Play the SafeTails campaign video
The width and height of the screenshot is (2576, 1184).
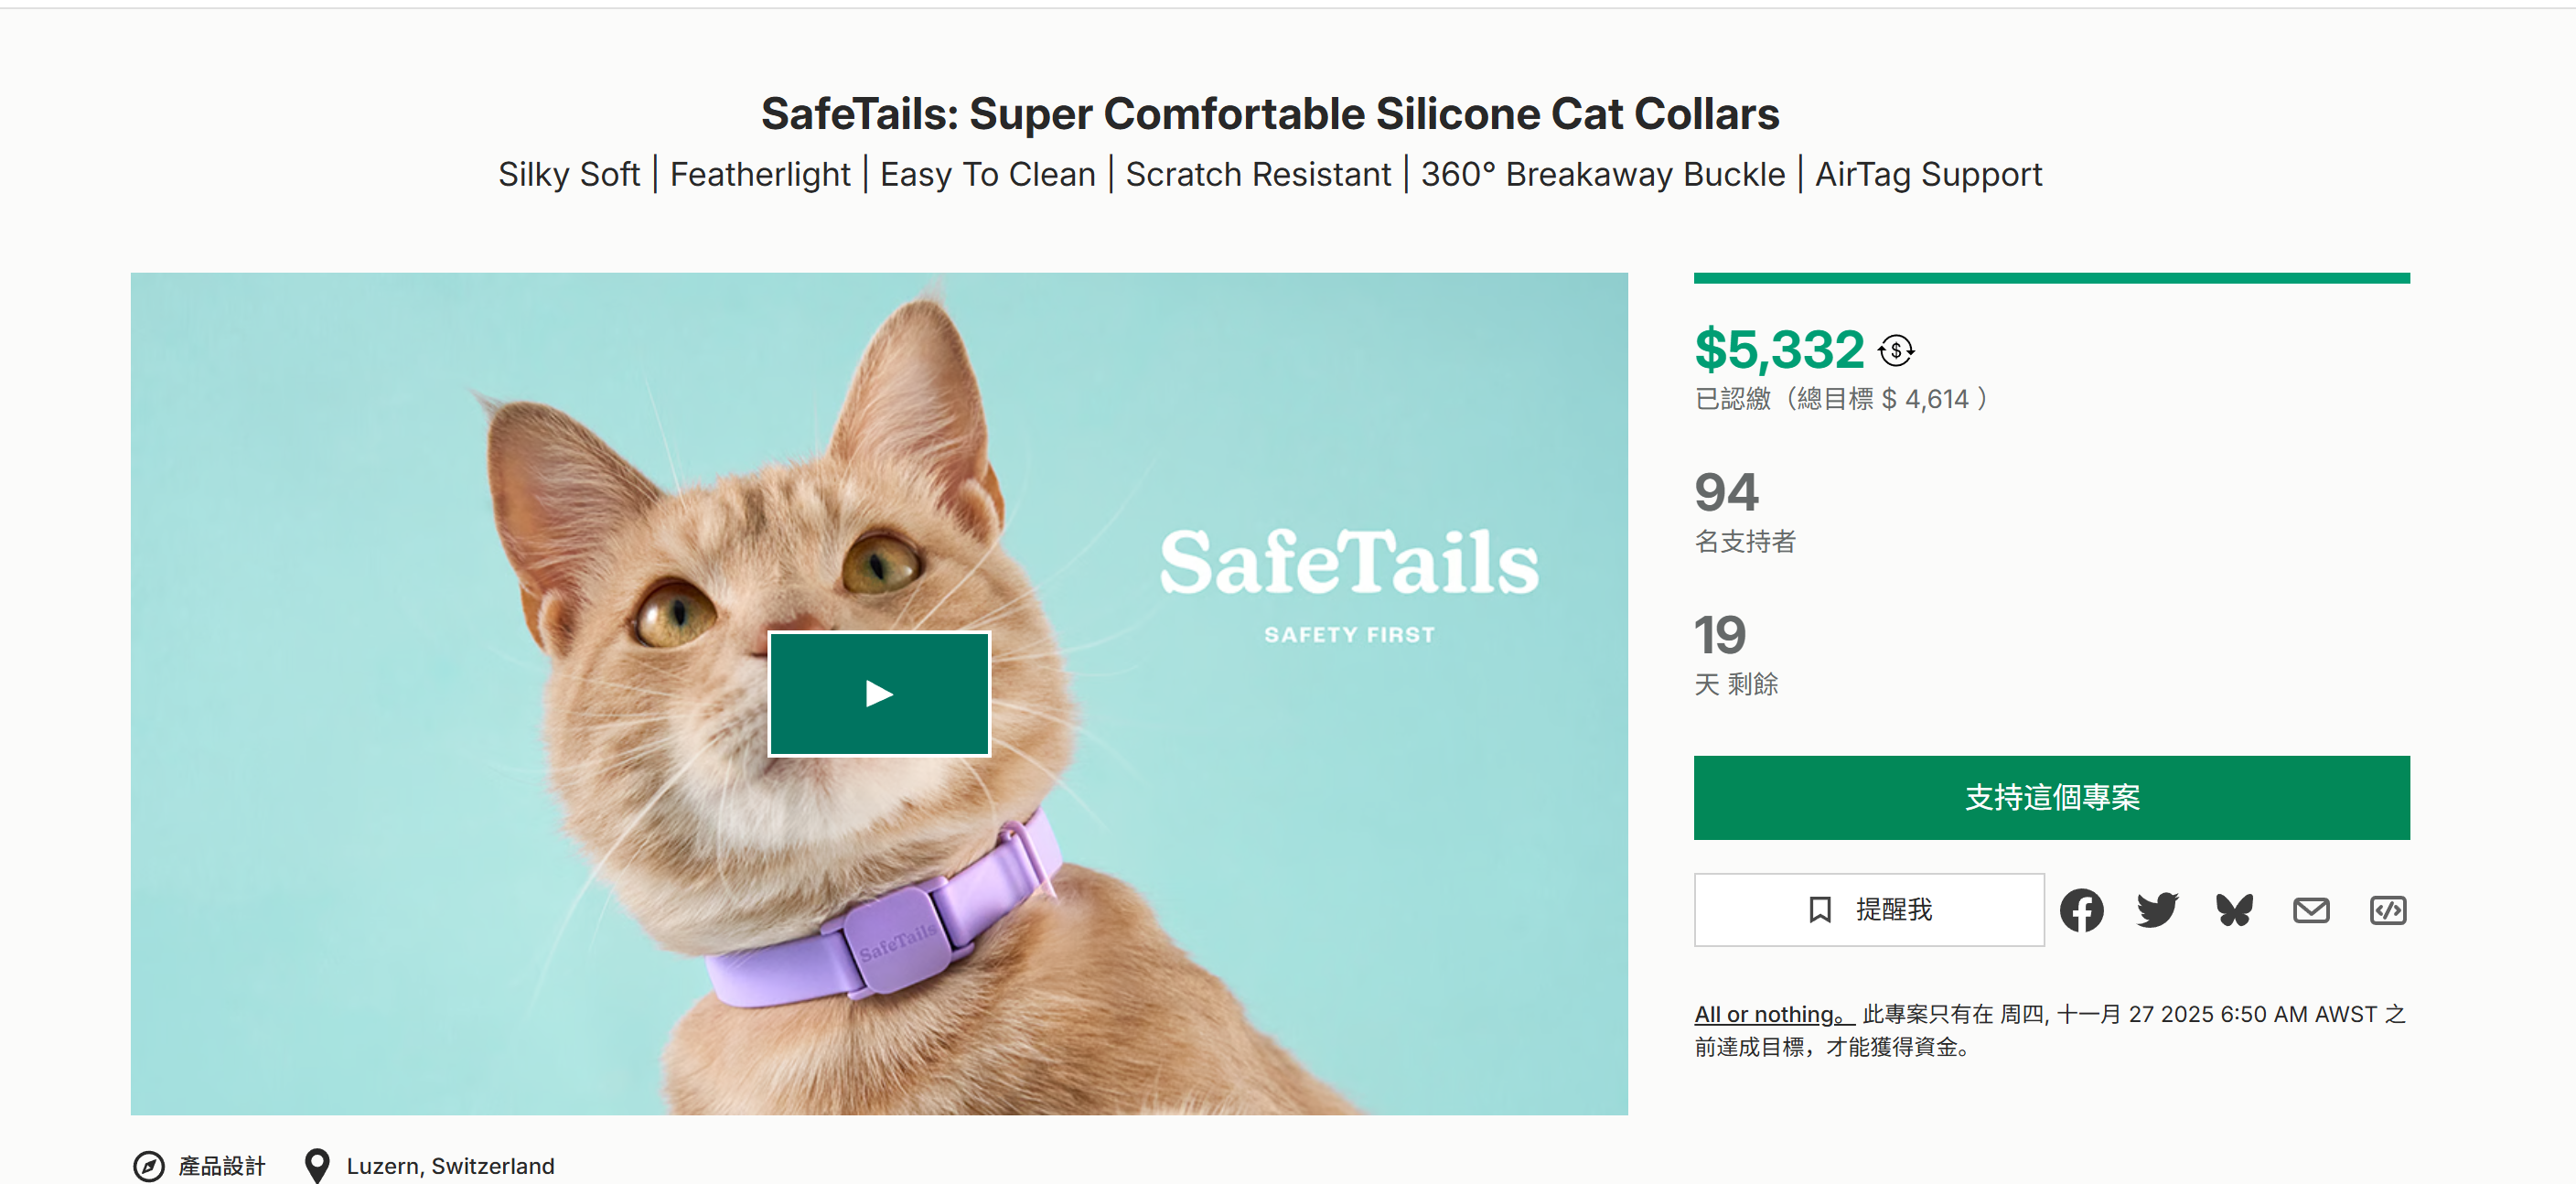pyautogui.click(x=878, y=693)
